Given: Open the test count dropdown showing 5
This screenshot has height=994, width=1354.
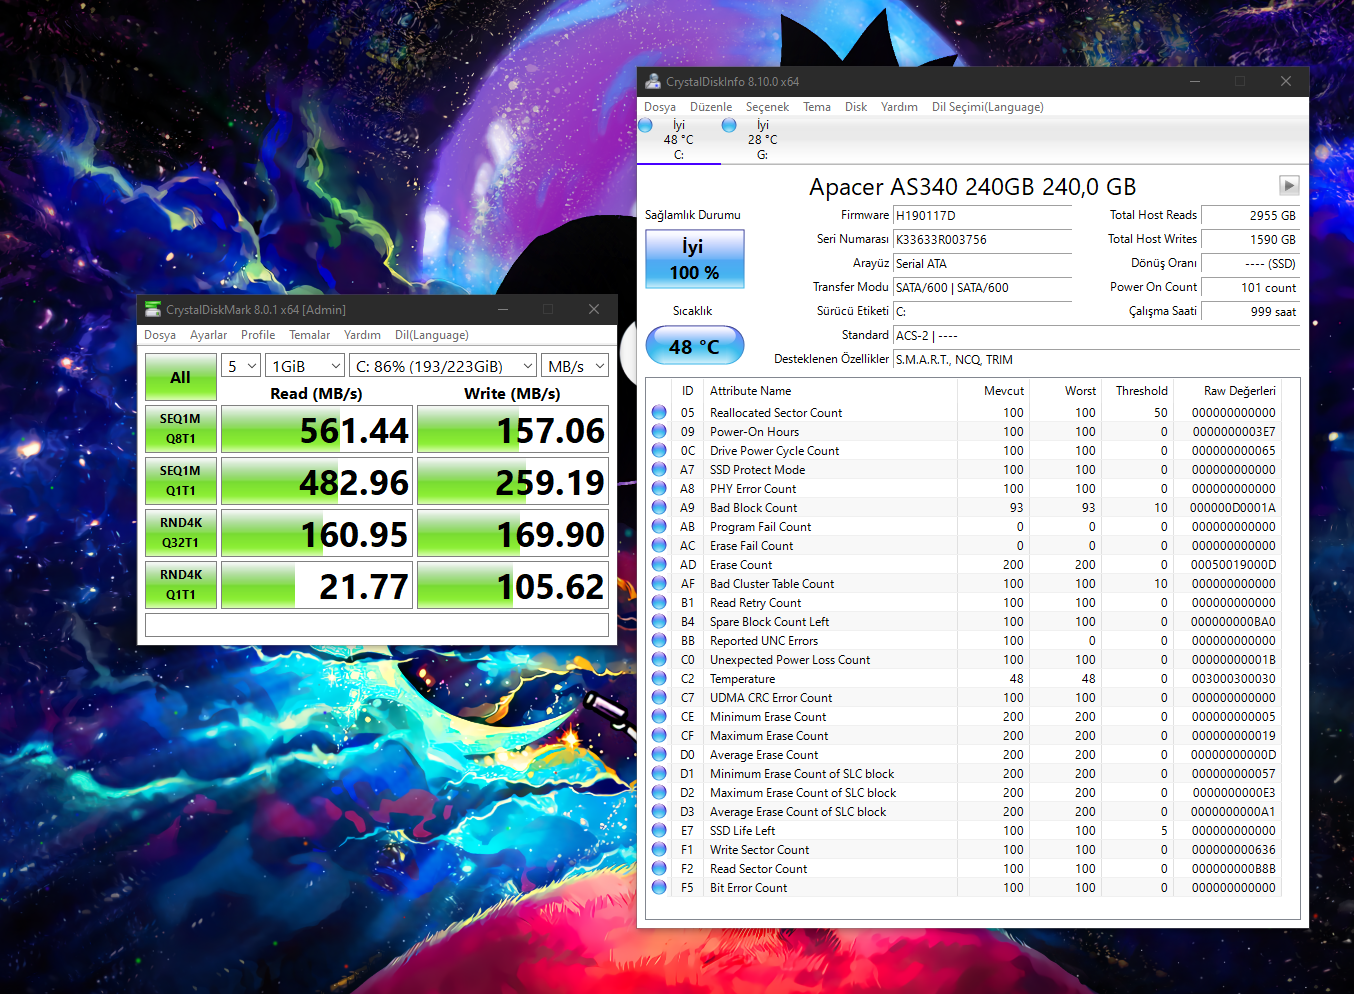Looking at the screenshot, I should (x=241, y=366).
